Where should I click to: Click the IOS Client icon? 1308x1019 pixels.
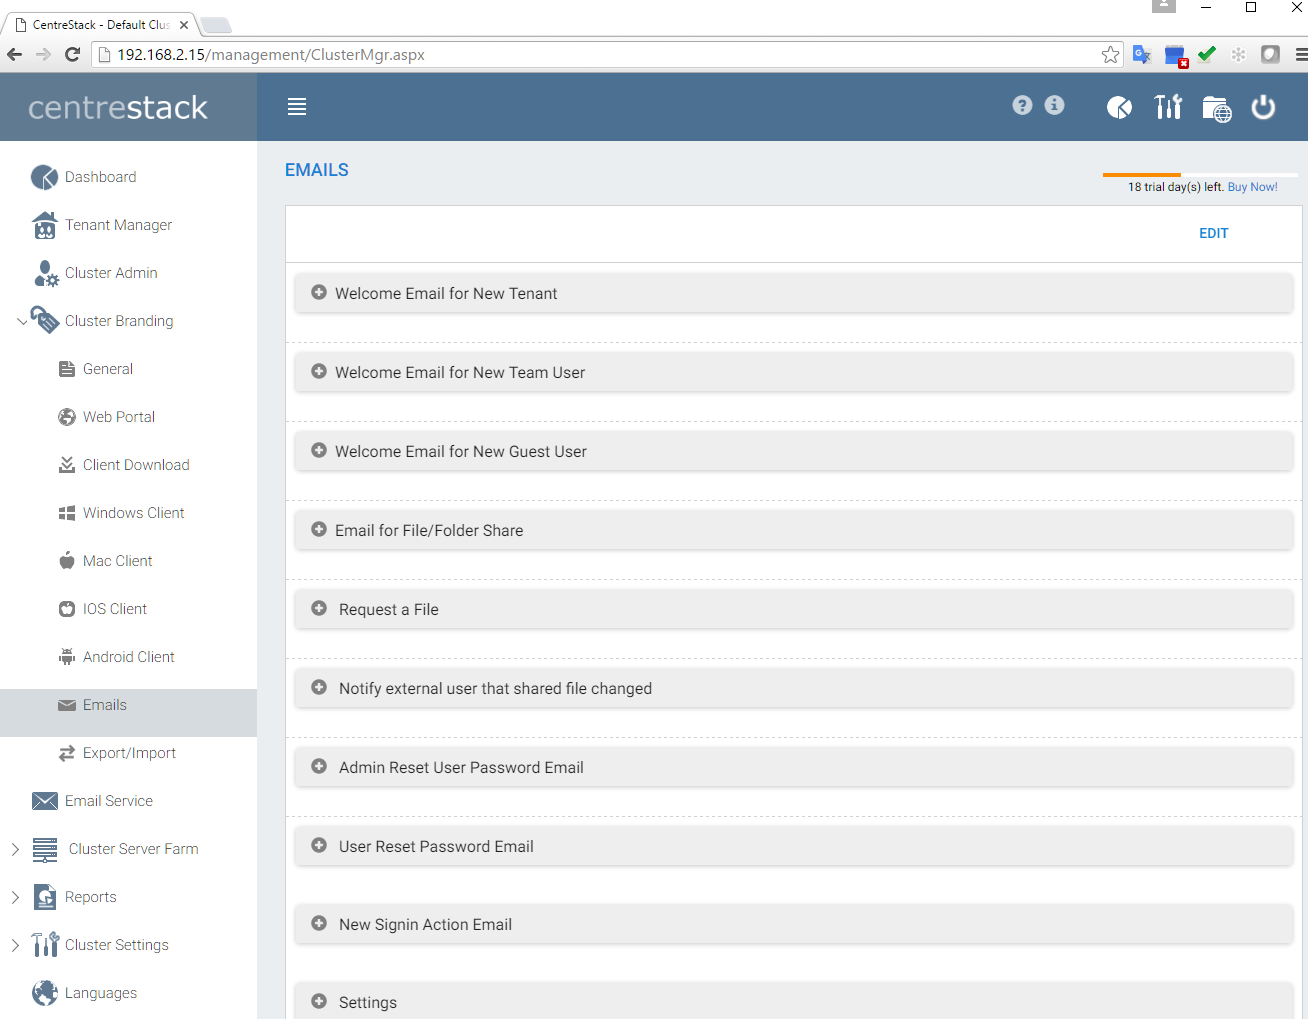67,609
